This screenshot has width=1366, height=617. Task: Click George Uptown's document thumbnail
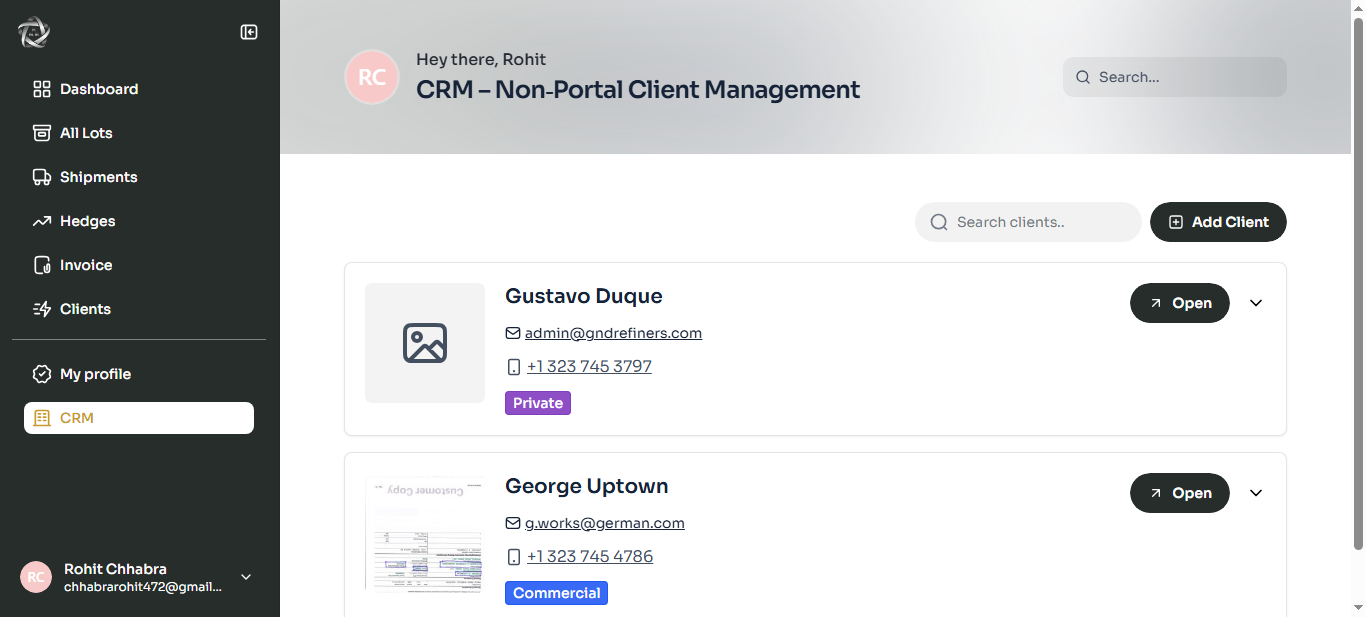click(x=425, y=533)
